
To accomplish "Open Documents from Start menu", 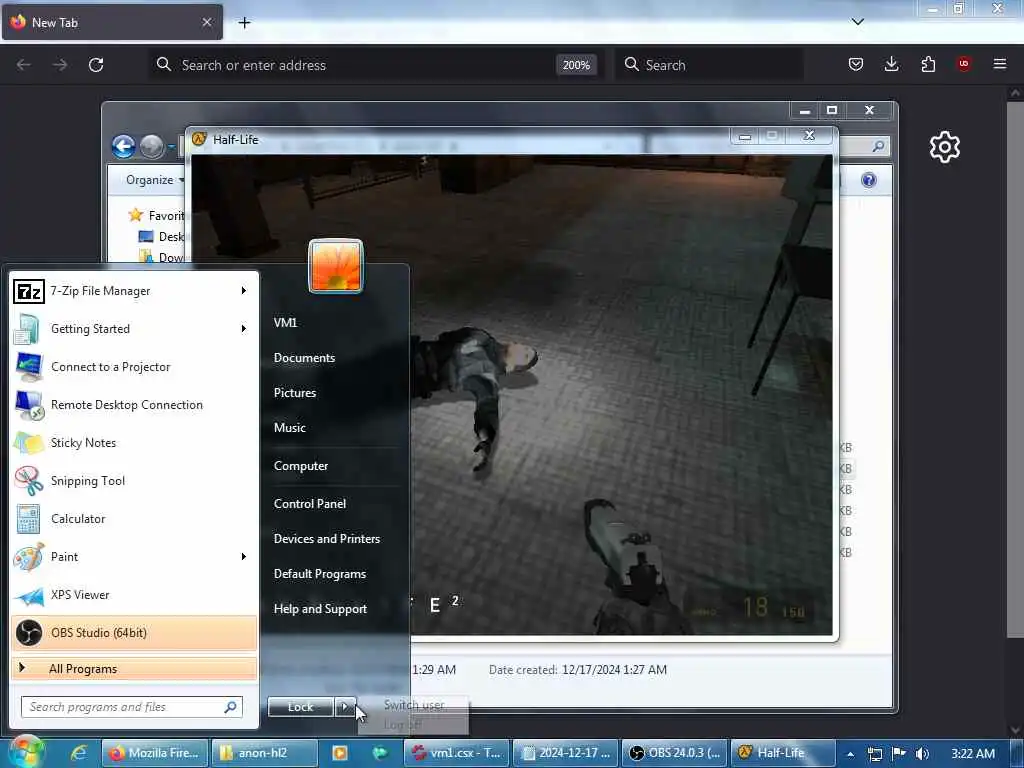I will pyautogui.click(x=304, y=358).
